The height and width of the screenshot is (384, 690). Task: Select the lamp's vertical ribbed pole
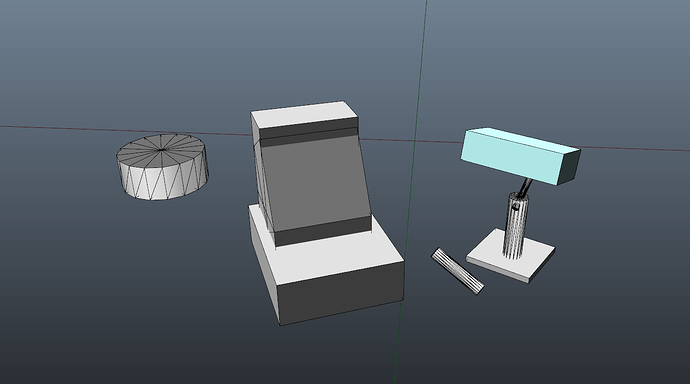(x=515, y=224)
